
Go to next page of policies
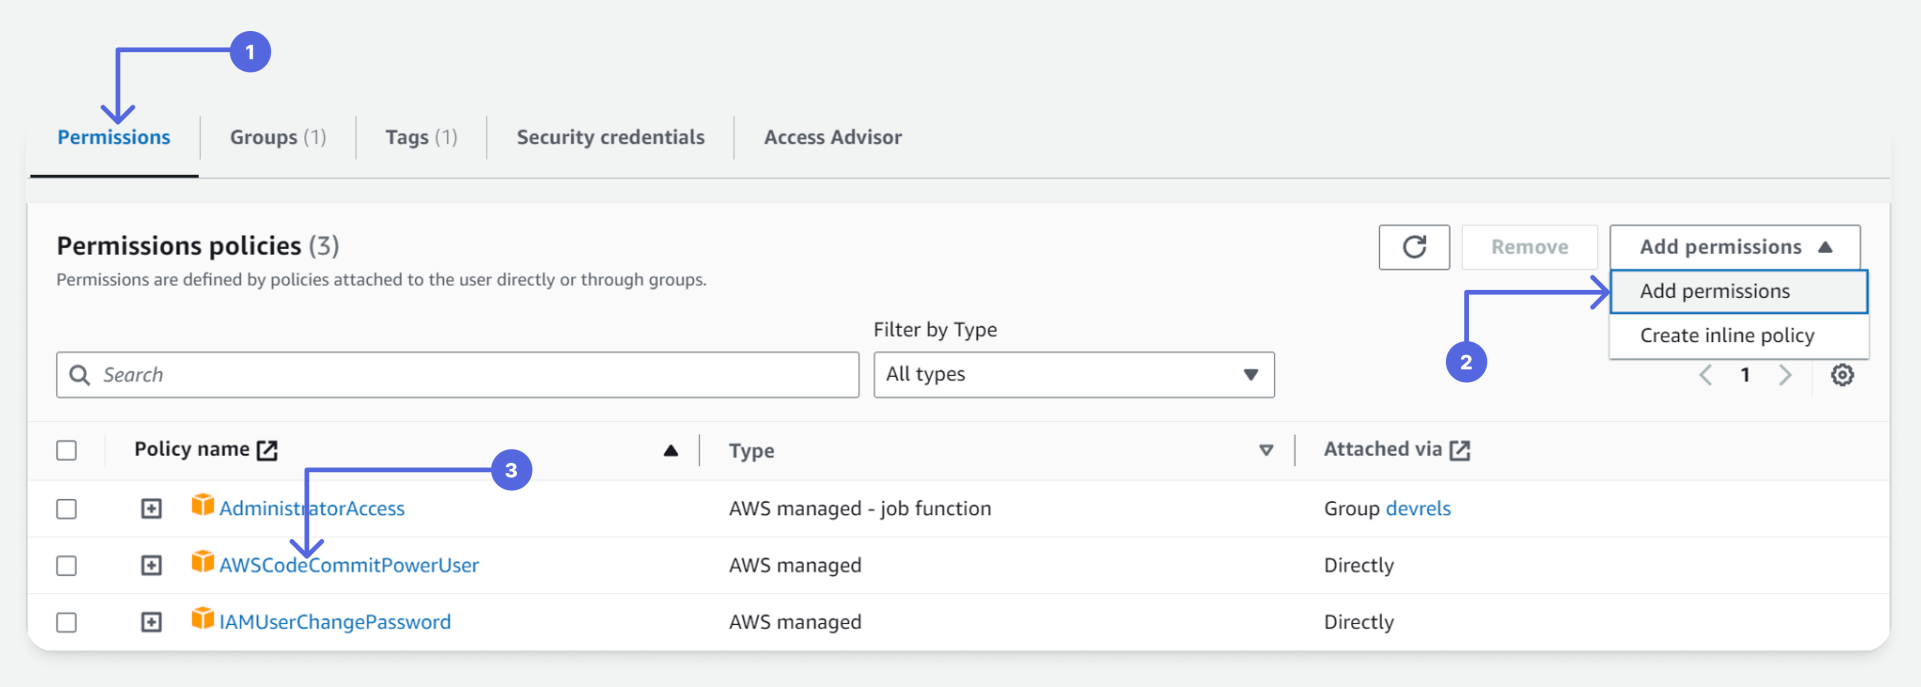coord(1785,375)
